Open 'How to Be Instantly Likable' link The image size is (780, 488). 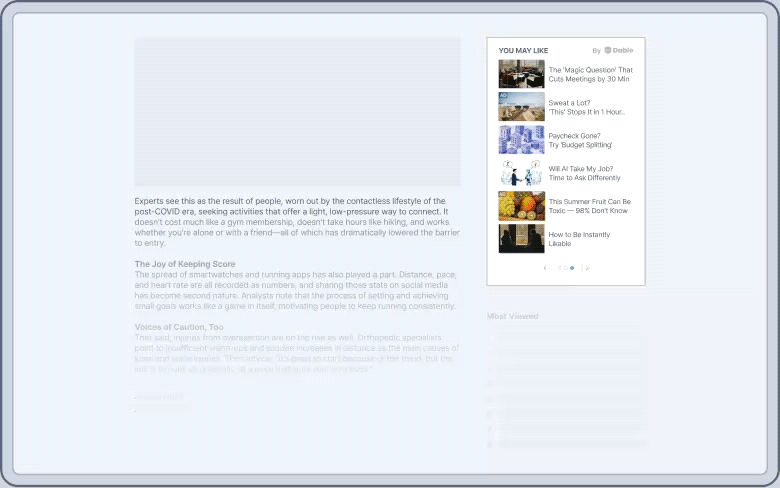(x=579, y=239)
